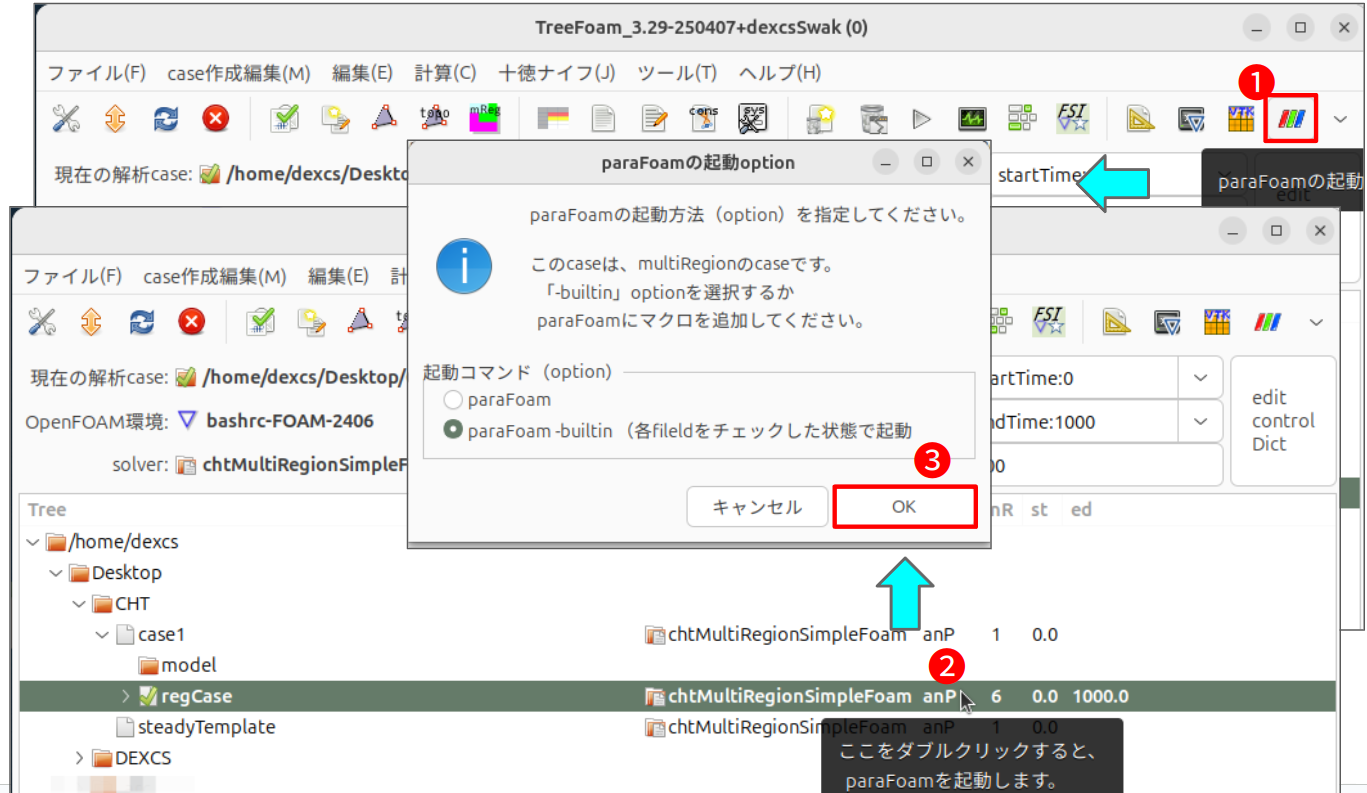Click OK in paraFoam option dialog

tap(904, 507)
